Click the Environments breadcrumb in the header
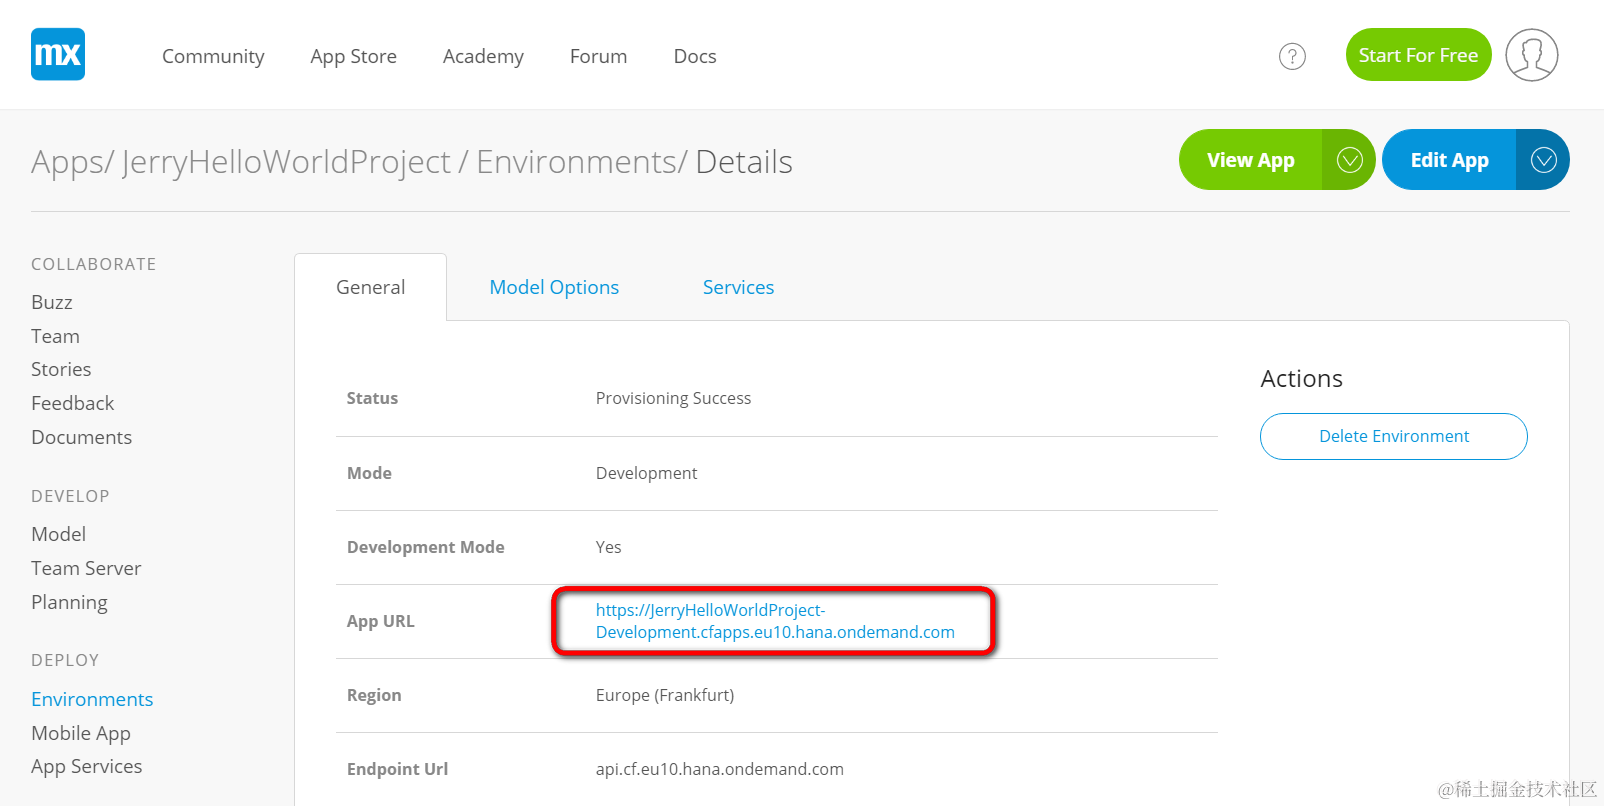The height and width of the screenshot is (806, 1604). [578, 162]
